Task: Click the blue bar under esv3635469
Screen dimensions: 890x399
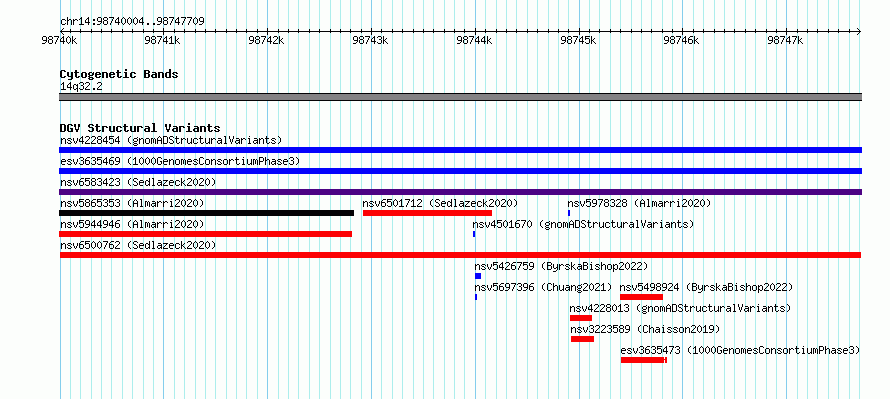Action: pos(460,171)
